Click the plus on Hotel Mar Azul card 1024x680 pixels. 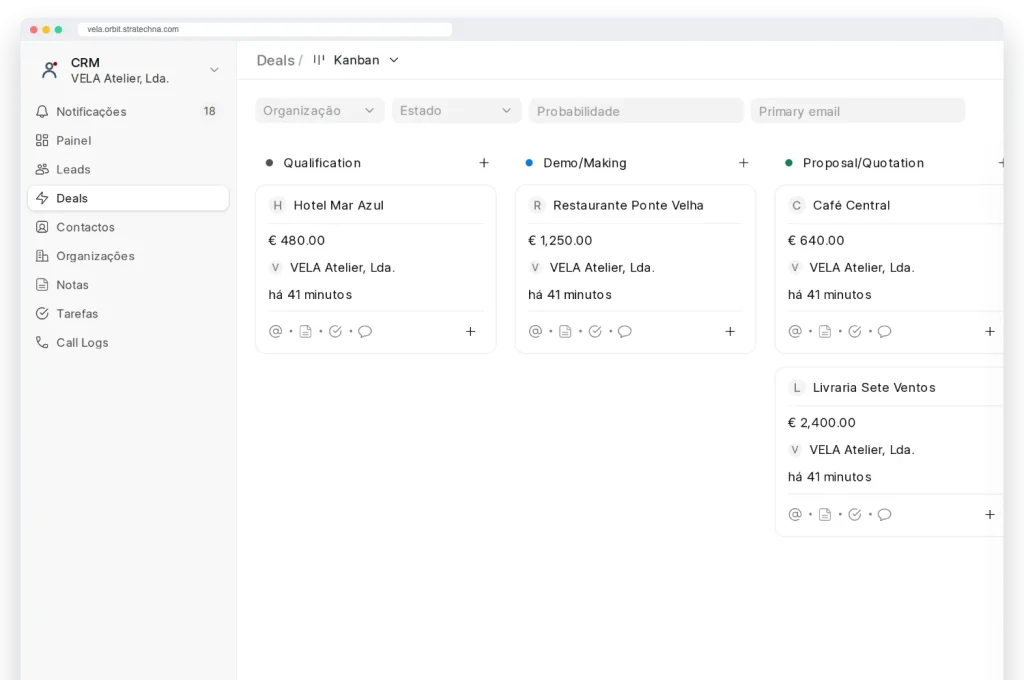coord(471,331)
